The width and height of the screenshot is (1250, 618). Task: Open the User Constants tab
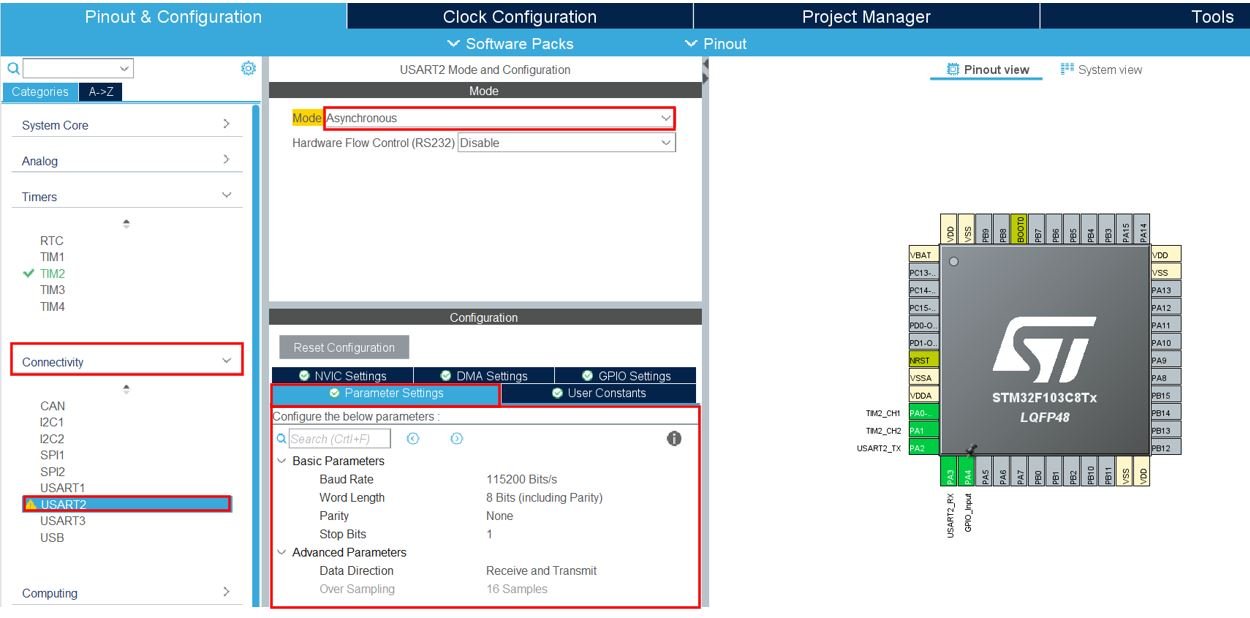(x=599, y=394)
